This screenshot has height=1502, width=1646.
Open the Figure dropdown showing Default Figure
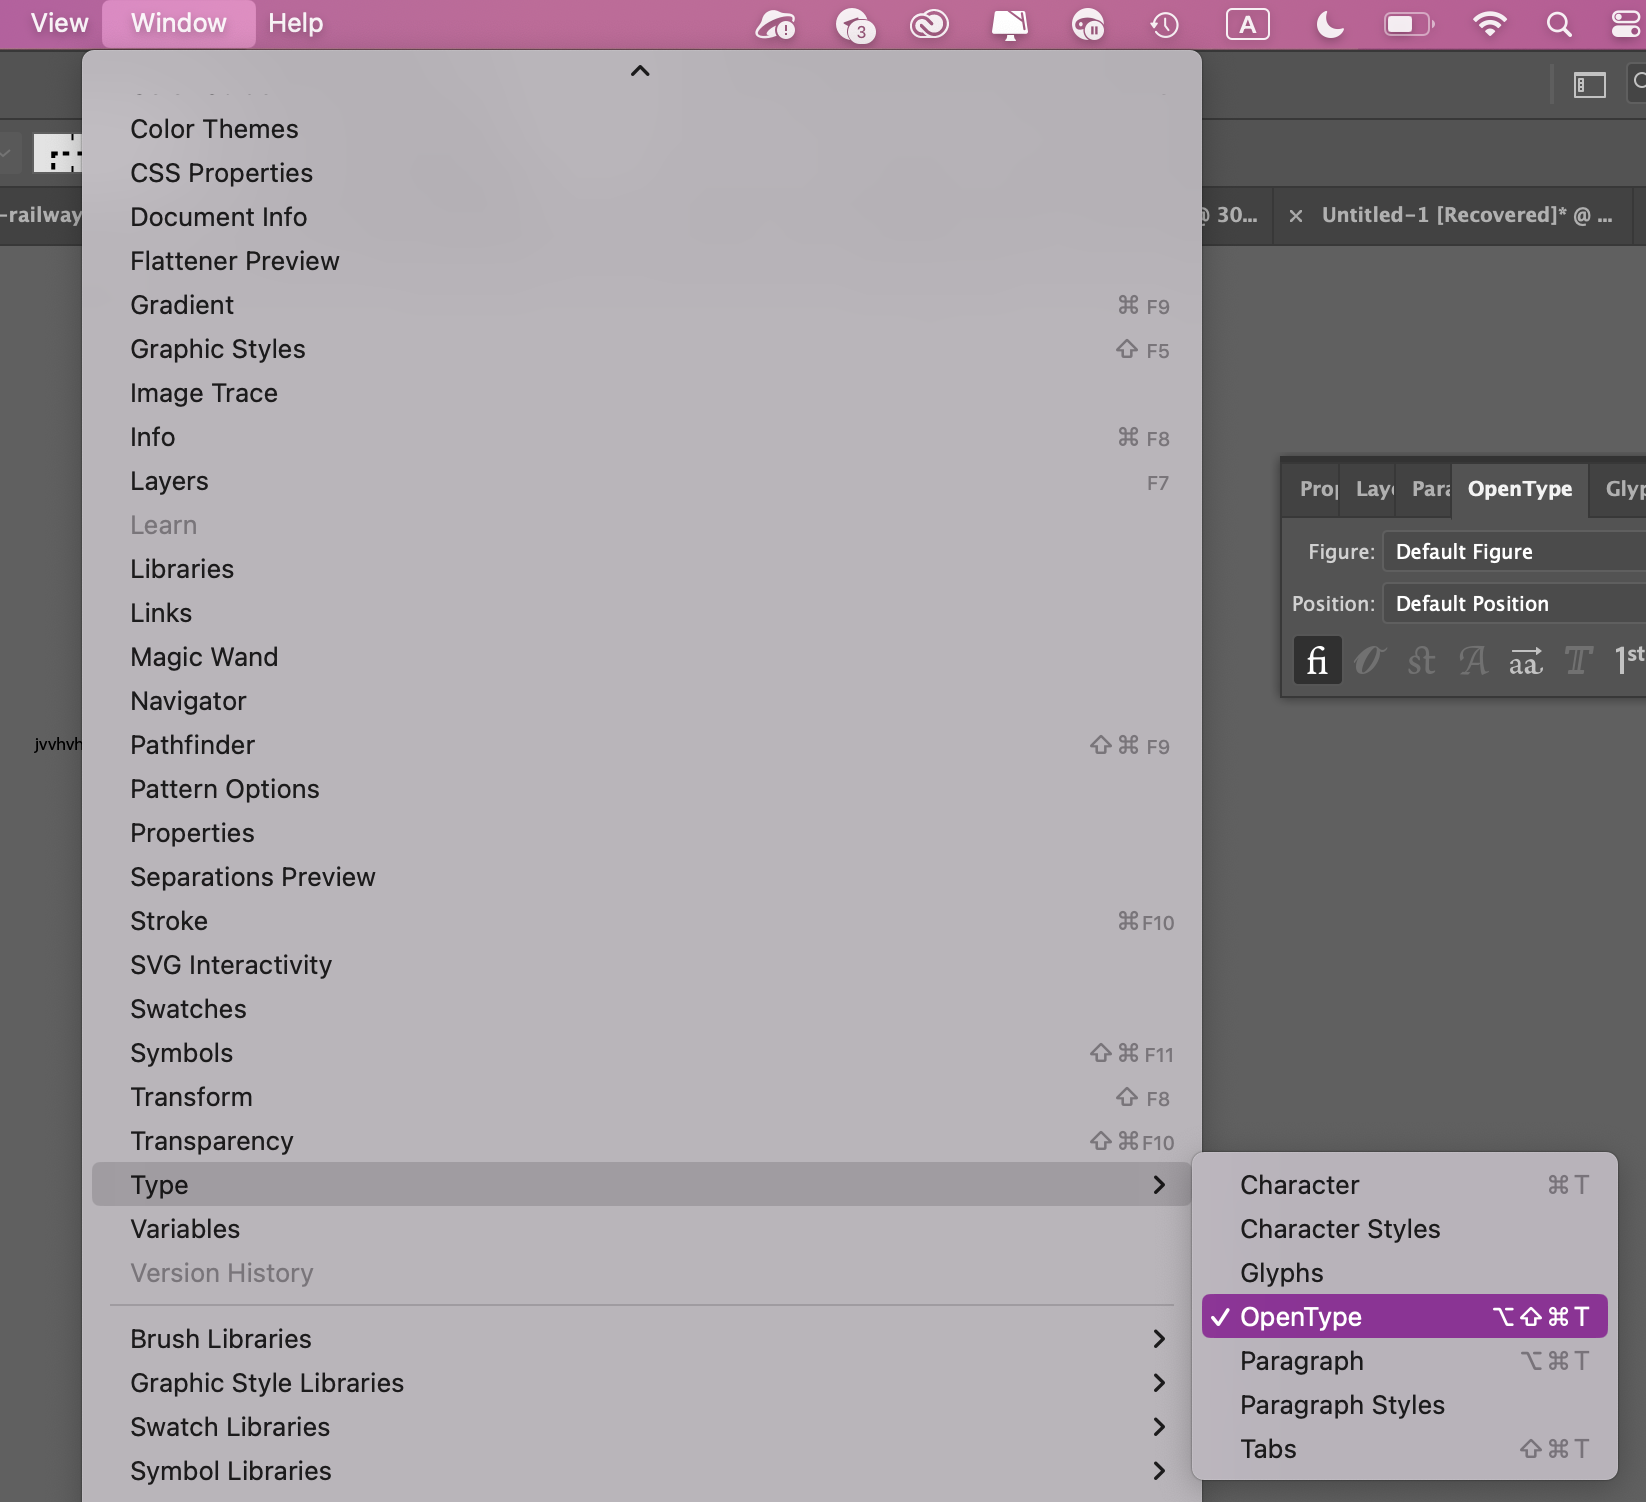(1512, 551)
